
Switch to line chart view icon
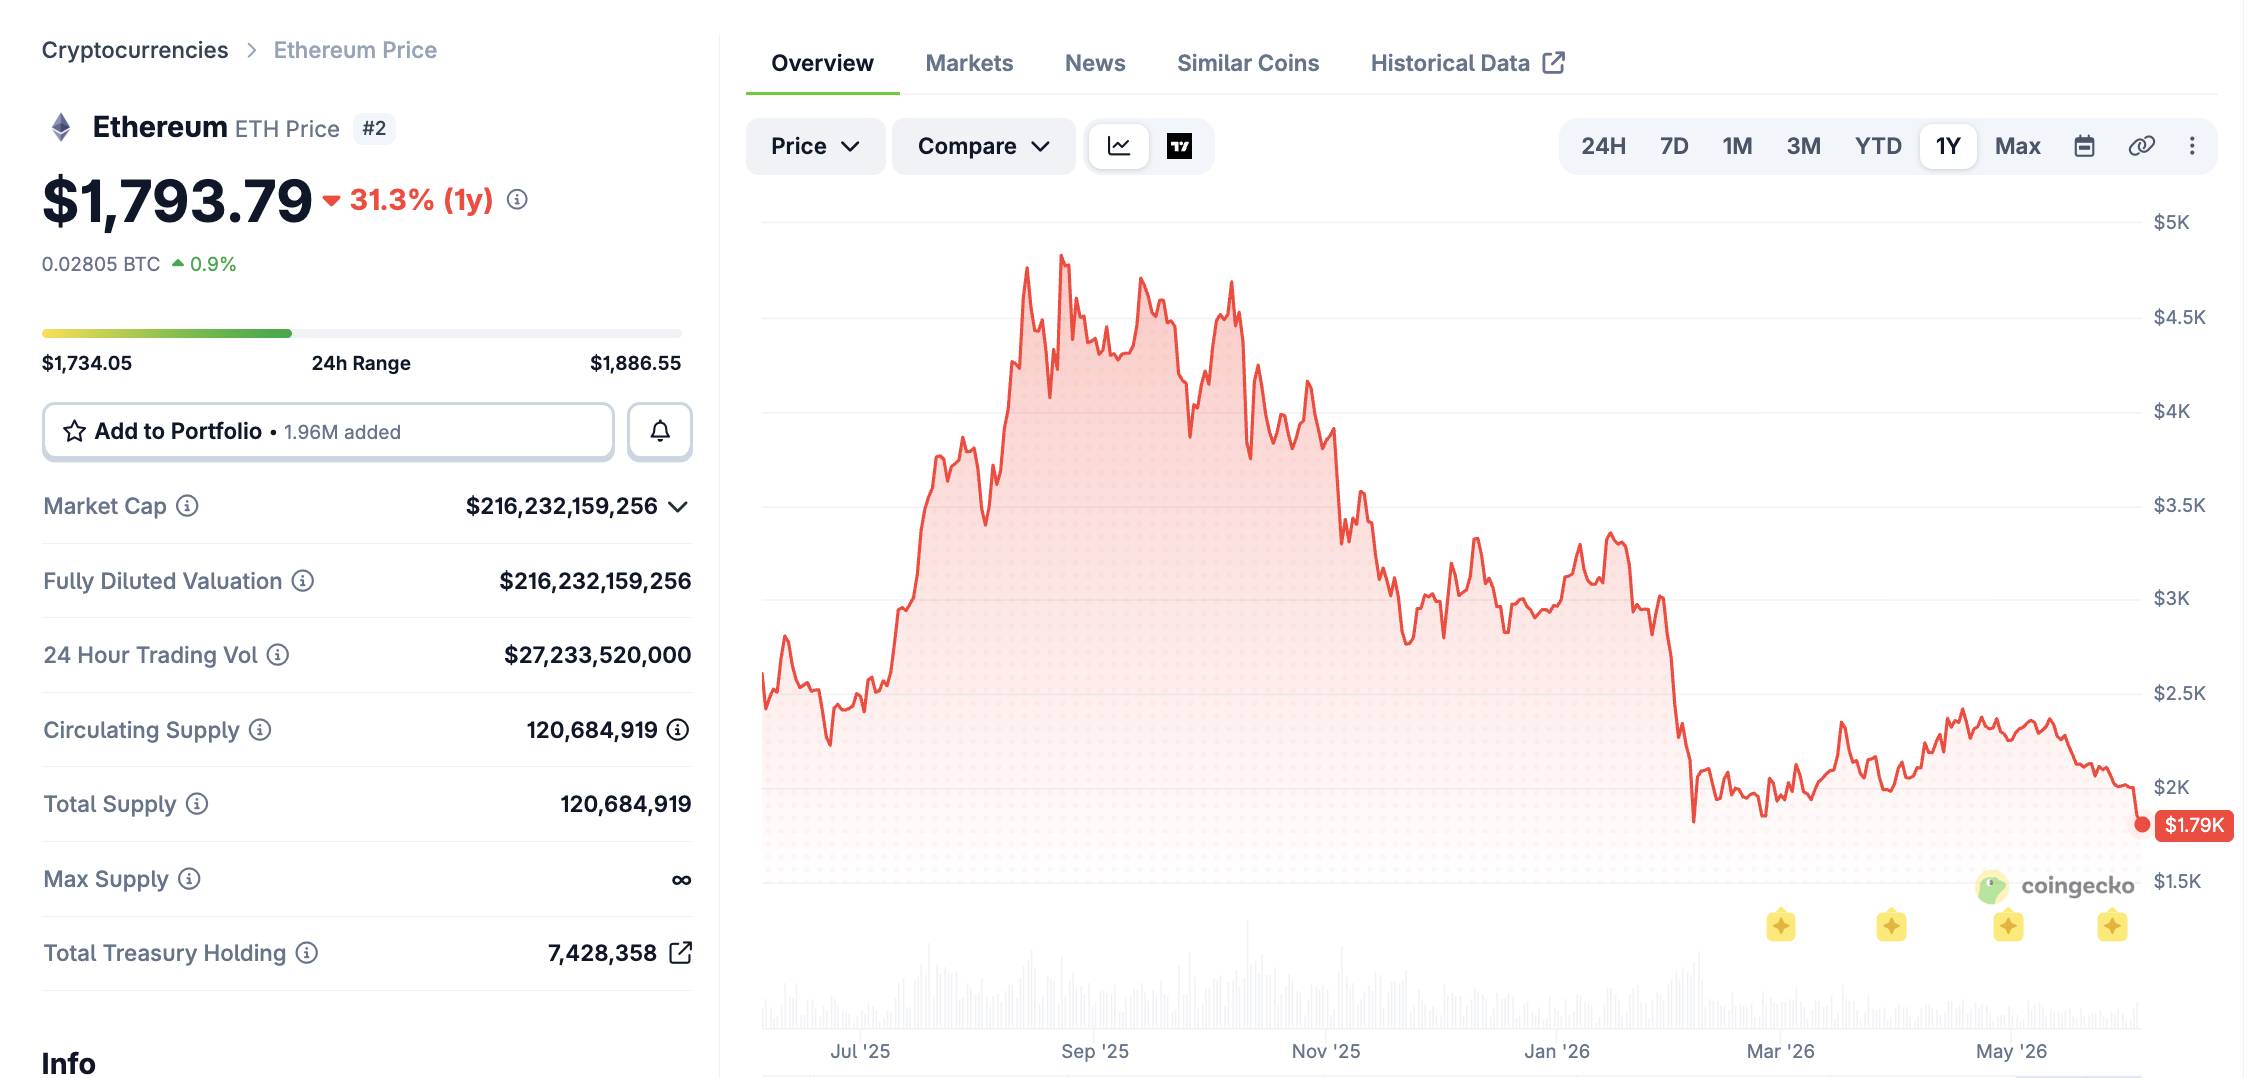coord(1119,146)
